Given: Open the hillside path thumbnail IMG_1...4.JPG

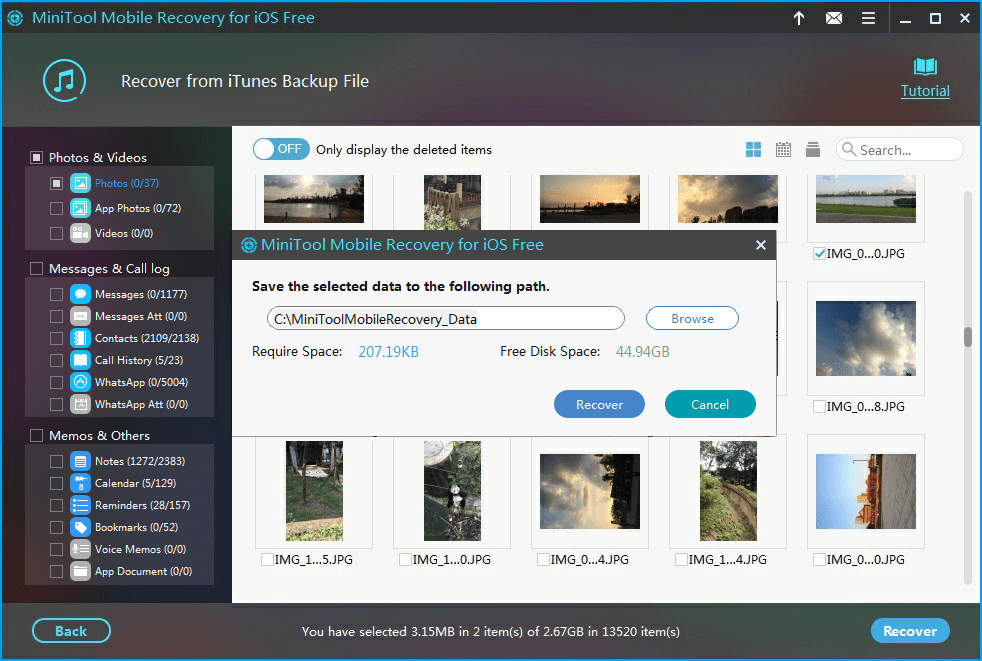Looking at the screenshot, I should tap(728, 491).
